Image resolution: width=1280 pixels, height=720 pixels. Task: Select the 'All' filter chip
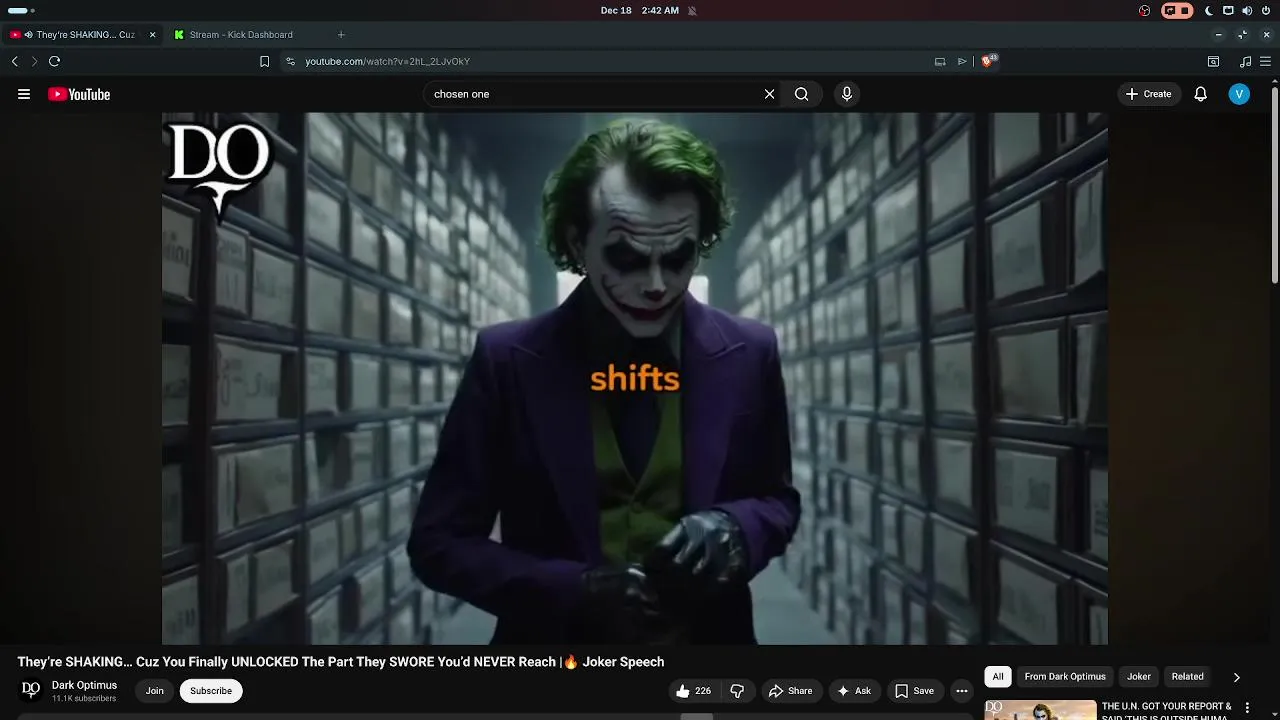click(997, 677)
